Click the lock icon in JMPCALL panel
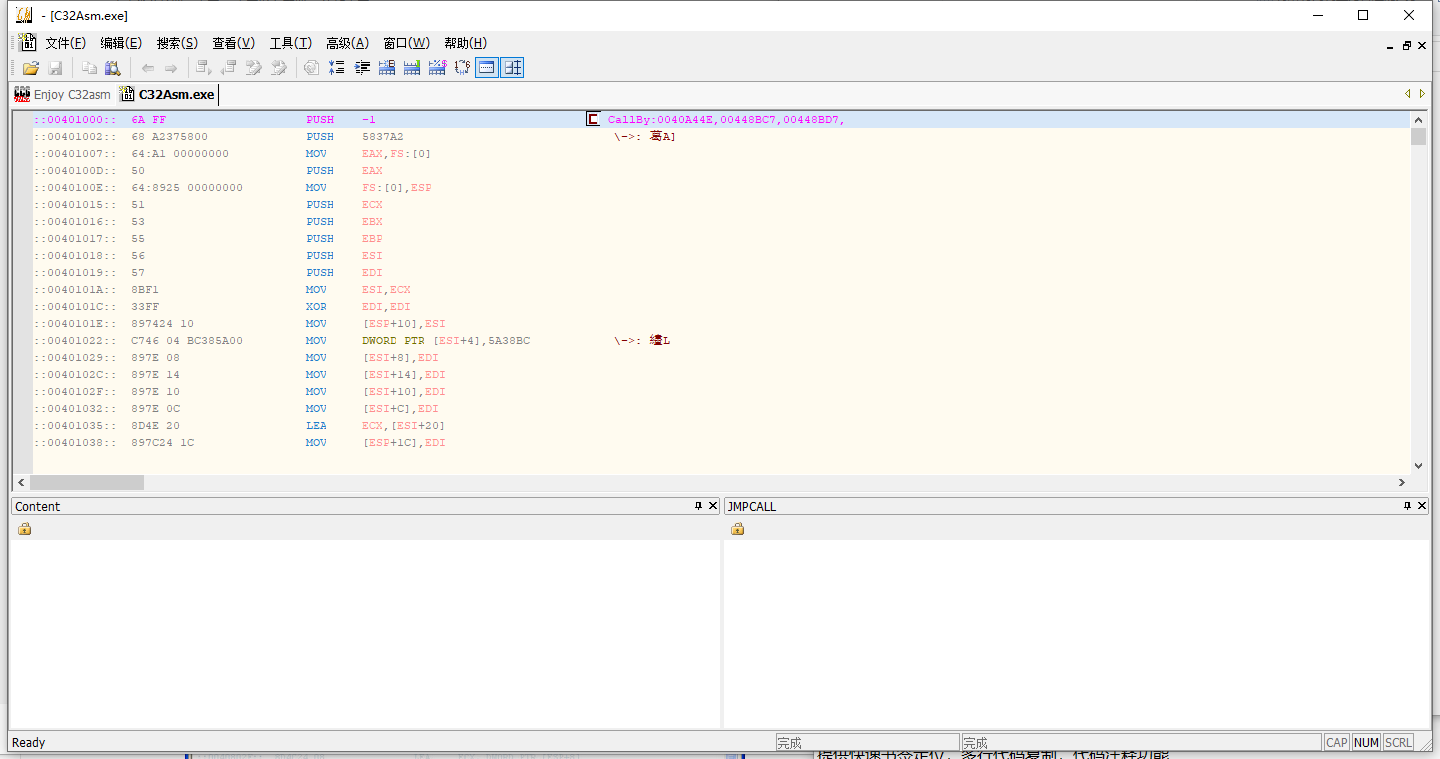The width and height of the screenshot is (1440, 759). pos(738,529)
